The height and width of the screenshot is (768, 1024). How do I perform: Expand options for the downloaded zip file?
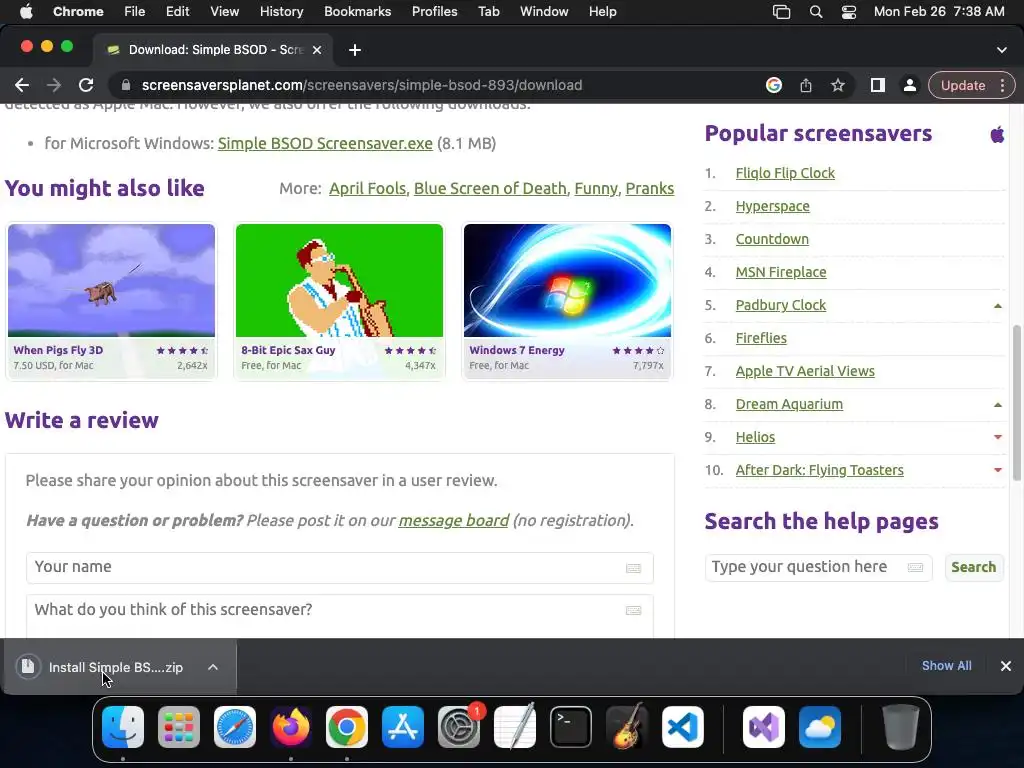point(213,667)
